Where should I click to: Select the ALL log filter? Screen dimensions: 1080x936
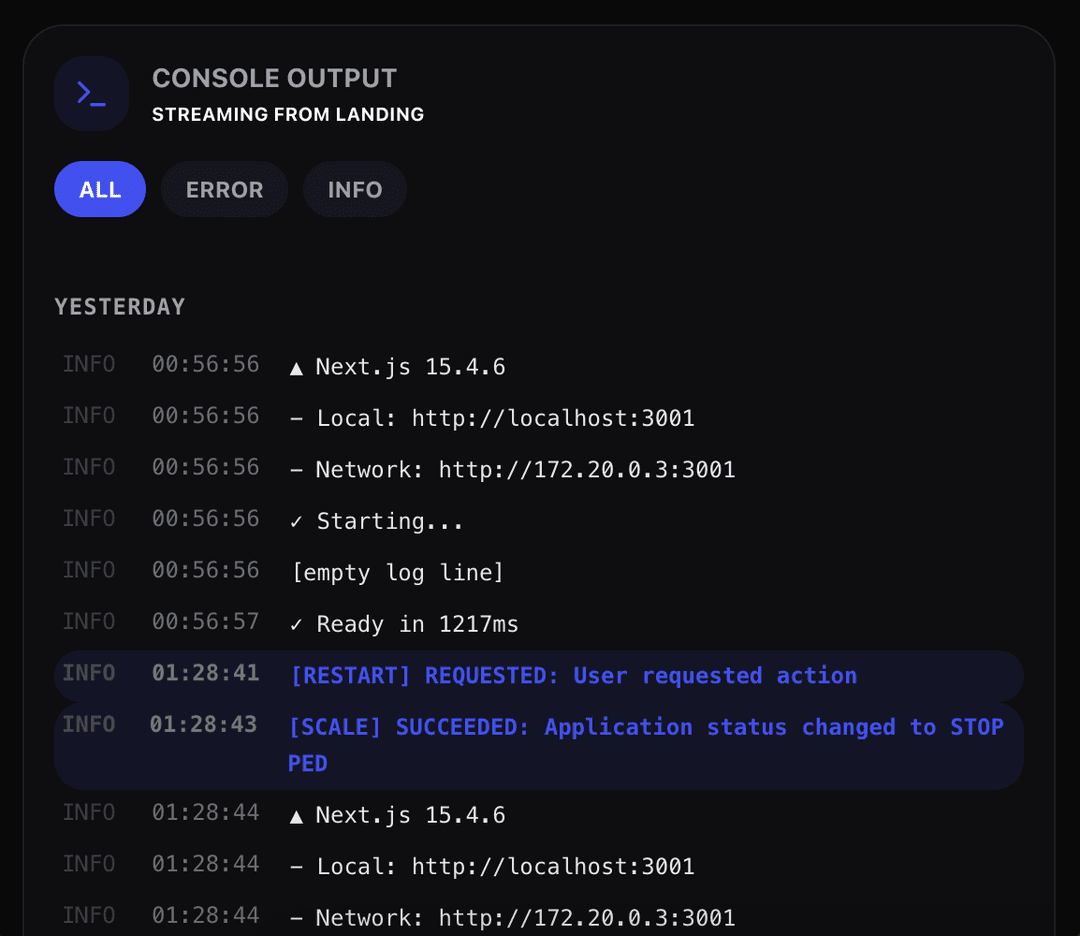pos(100,190)
